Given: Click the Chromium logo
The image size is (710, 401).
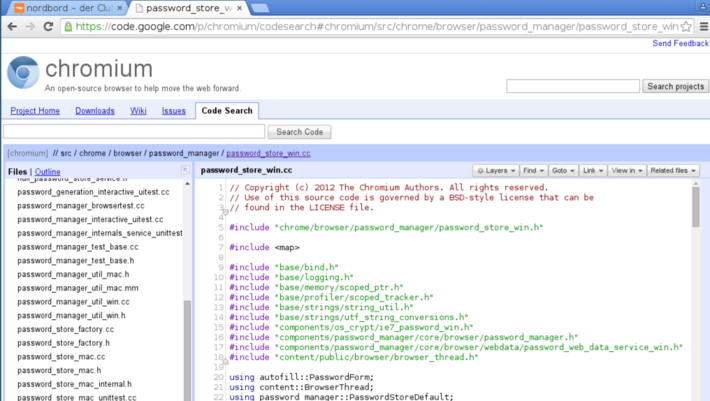Looking at the screenshot, I should point(23,72).
